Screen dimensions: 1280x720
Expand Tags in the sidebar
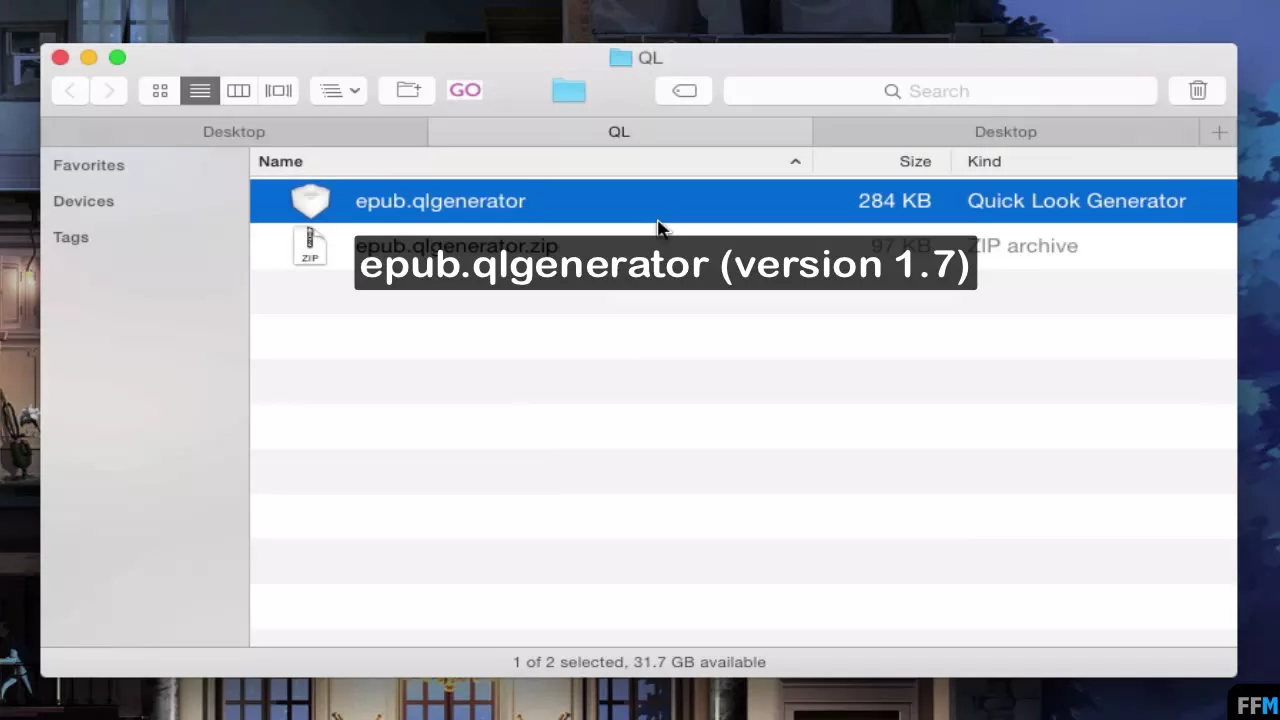pyautogui.click(x=71, y=237)
